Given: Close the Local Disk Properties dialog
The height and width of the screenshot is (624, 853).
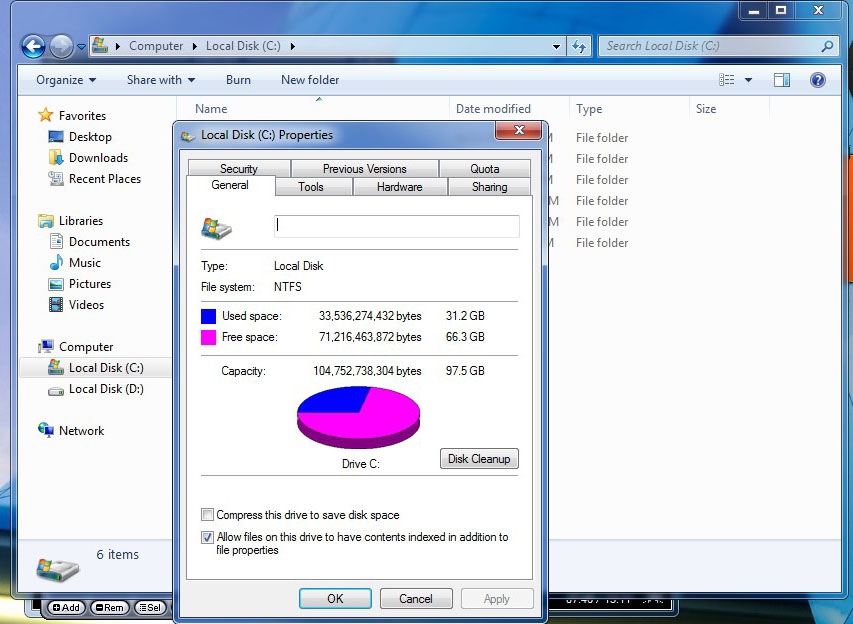Looking at the screenshot, I should (x=518, y=130).
